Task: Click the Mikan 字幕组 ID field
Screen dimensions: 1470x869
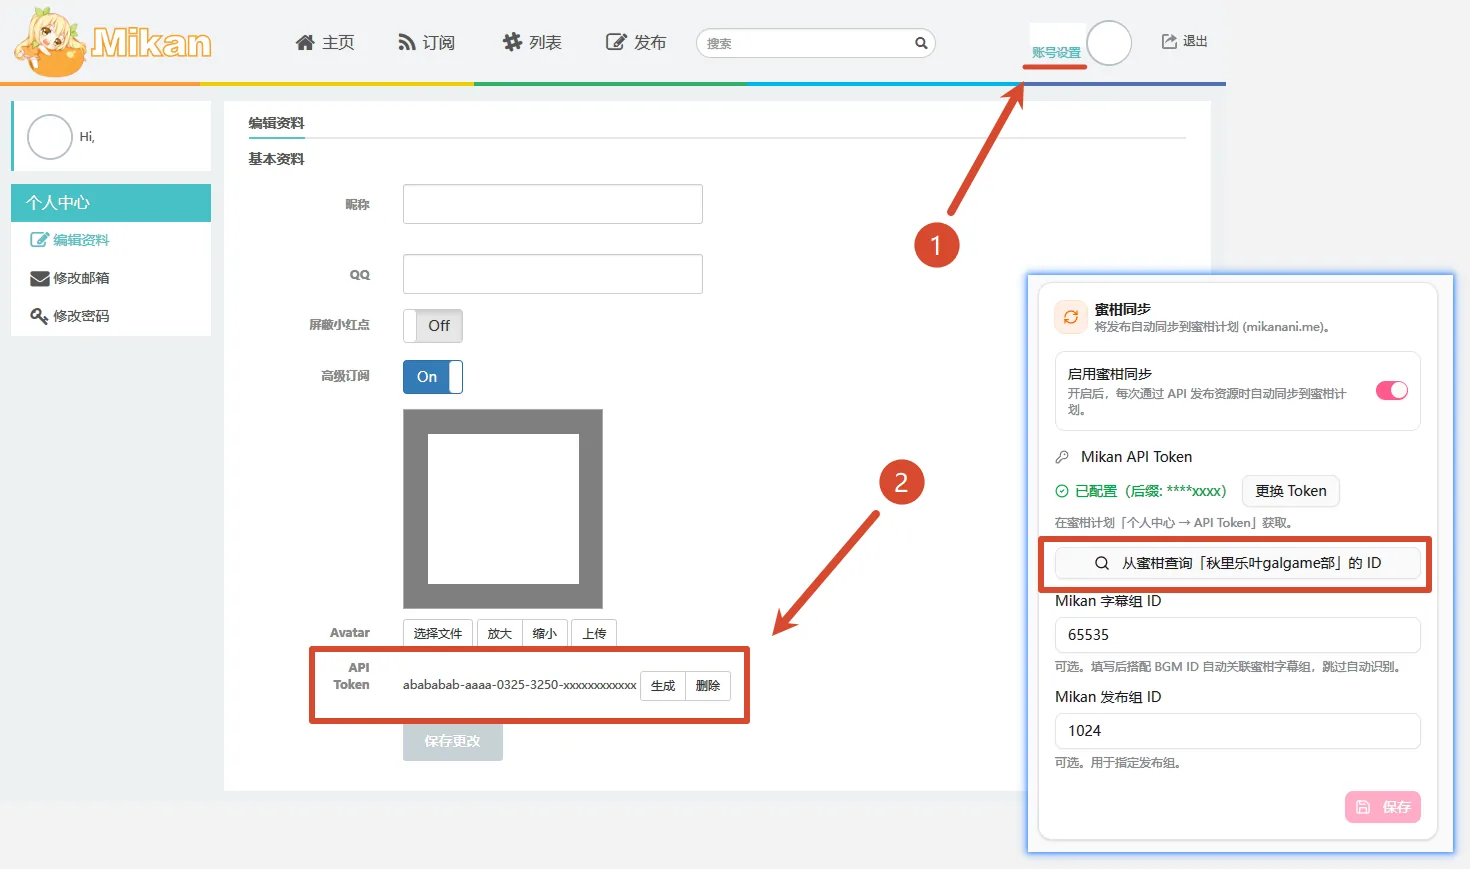Action: point(1238,635)
